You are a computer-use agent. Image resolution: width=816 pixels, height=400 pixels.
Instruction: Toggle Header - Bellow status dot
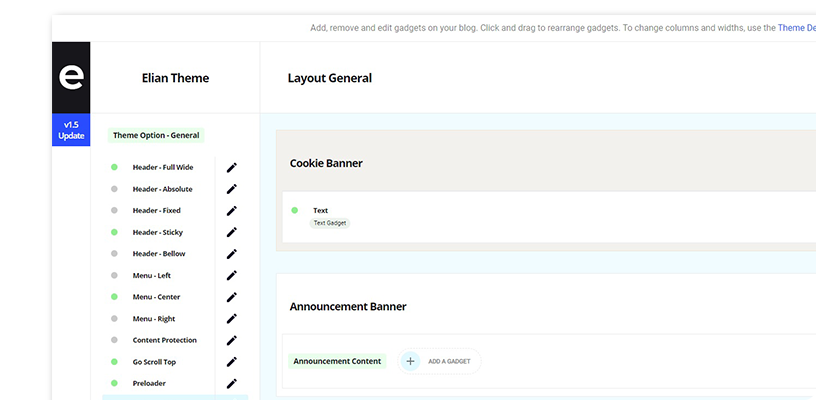click(x=114, y=253)
